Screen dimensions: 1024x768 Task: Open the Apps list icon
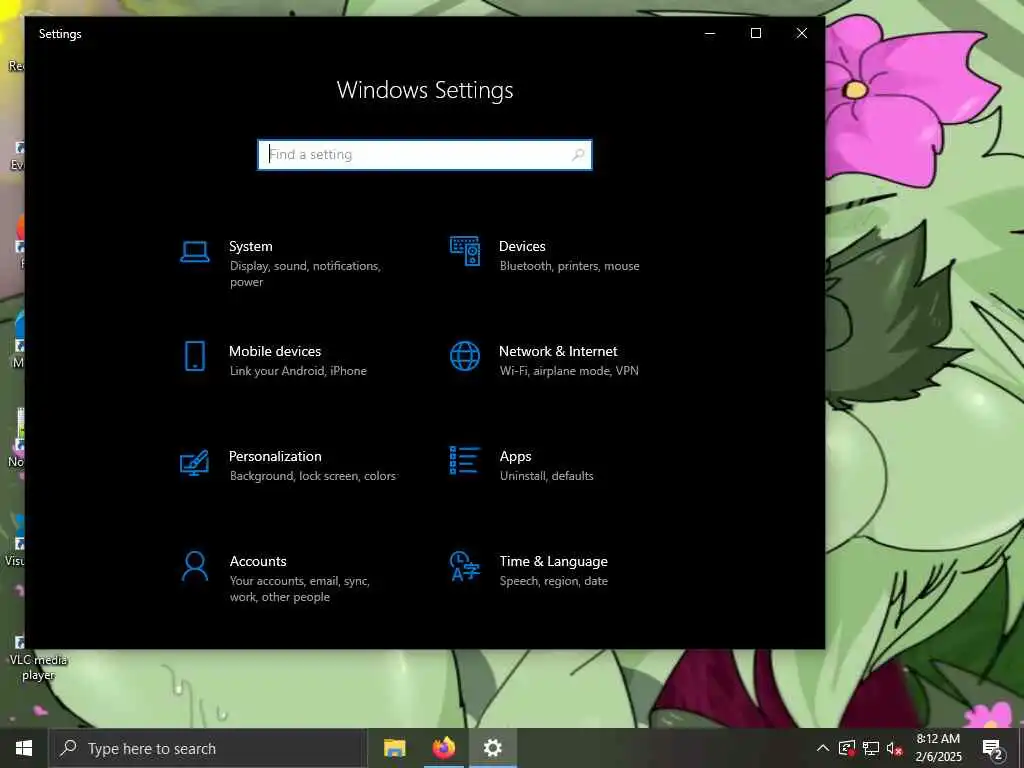(x=465, y=461)
